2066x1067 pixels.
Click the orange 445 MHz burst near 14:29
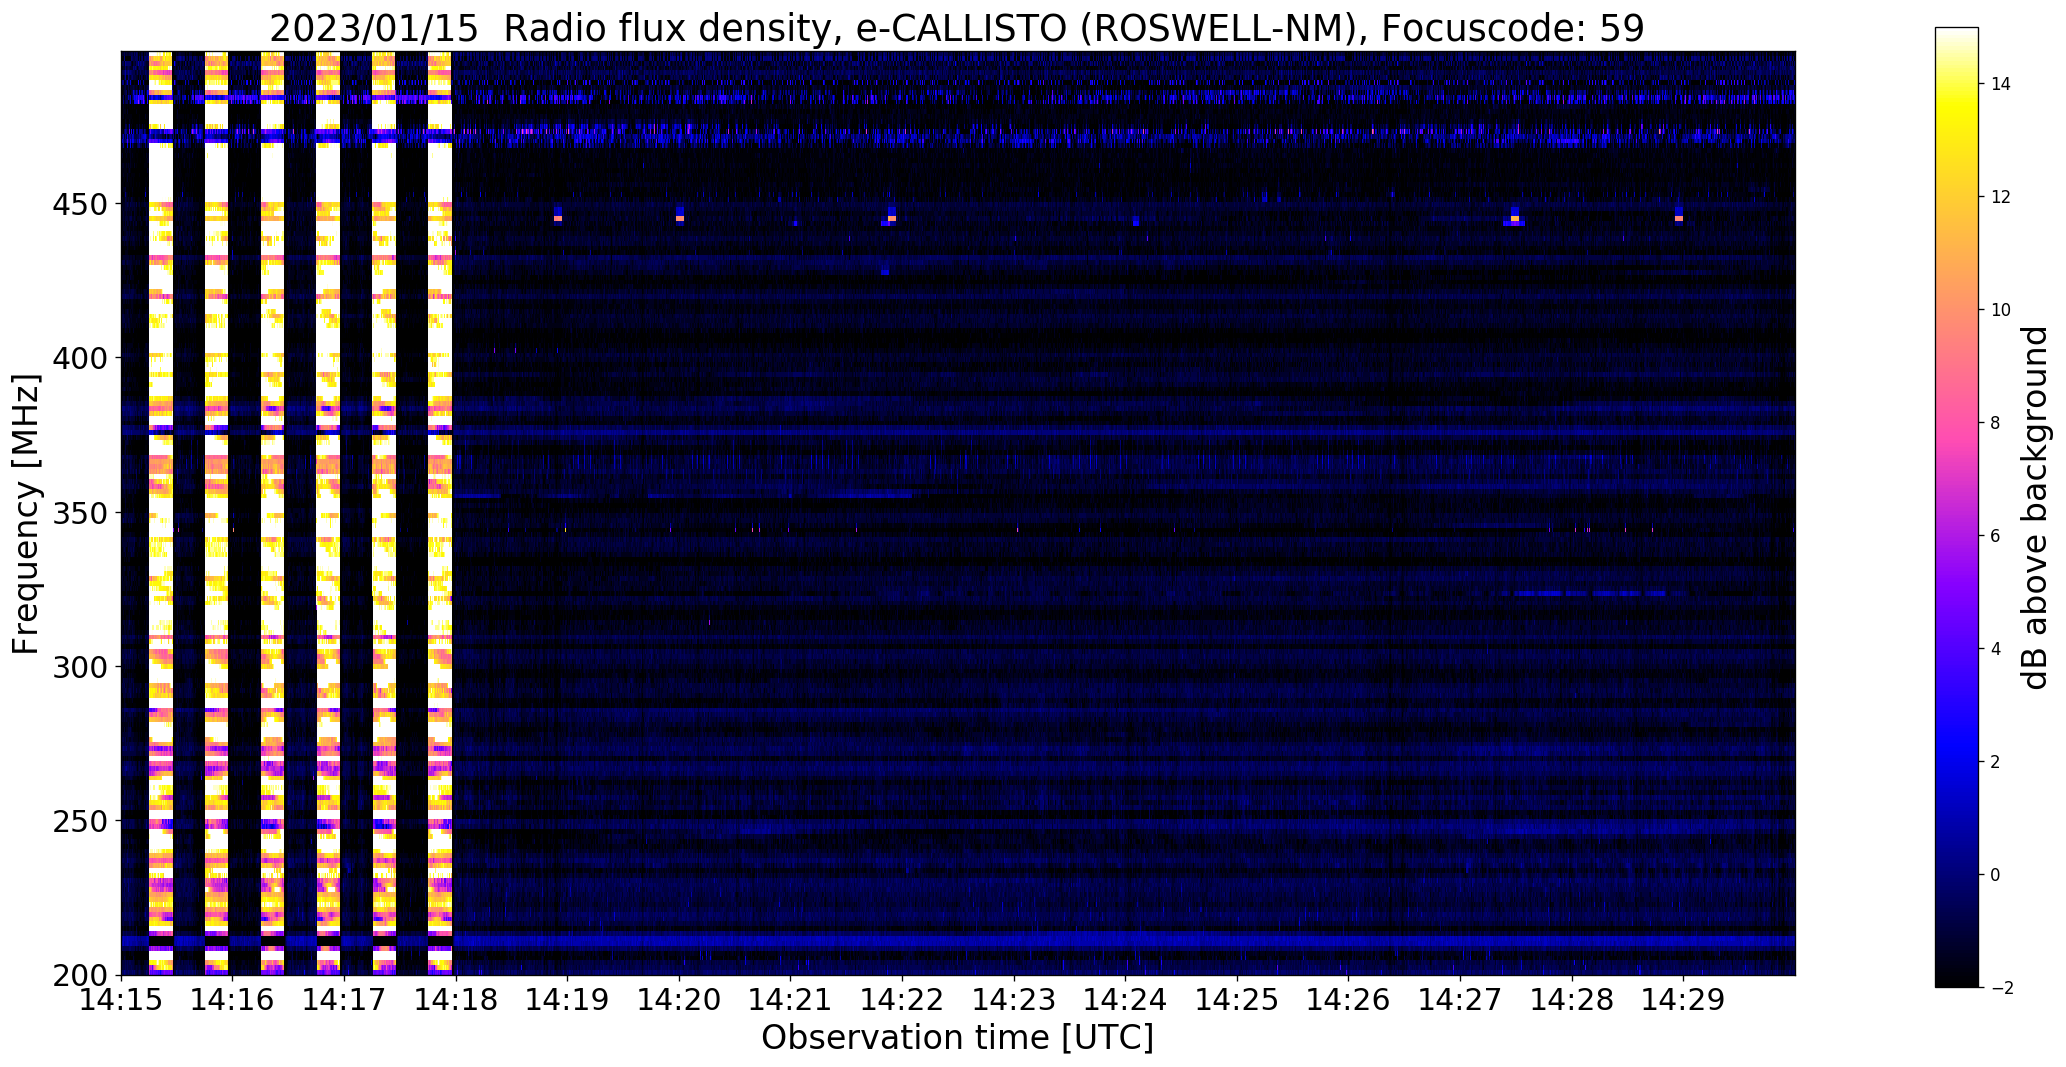[x=1679, y=218]
